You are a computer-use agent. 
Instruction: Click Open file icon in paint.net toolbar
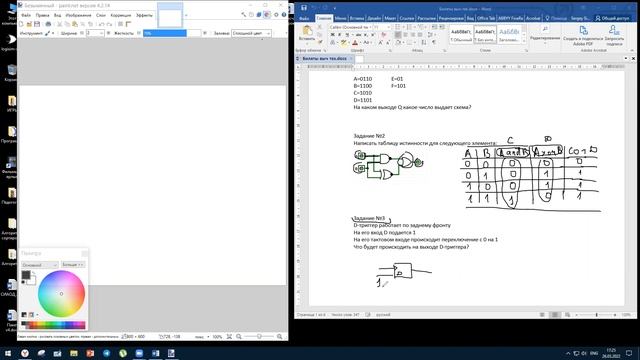click(29, 24)
